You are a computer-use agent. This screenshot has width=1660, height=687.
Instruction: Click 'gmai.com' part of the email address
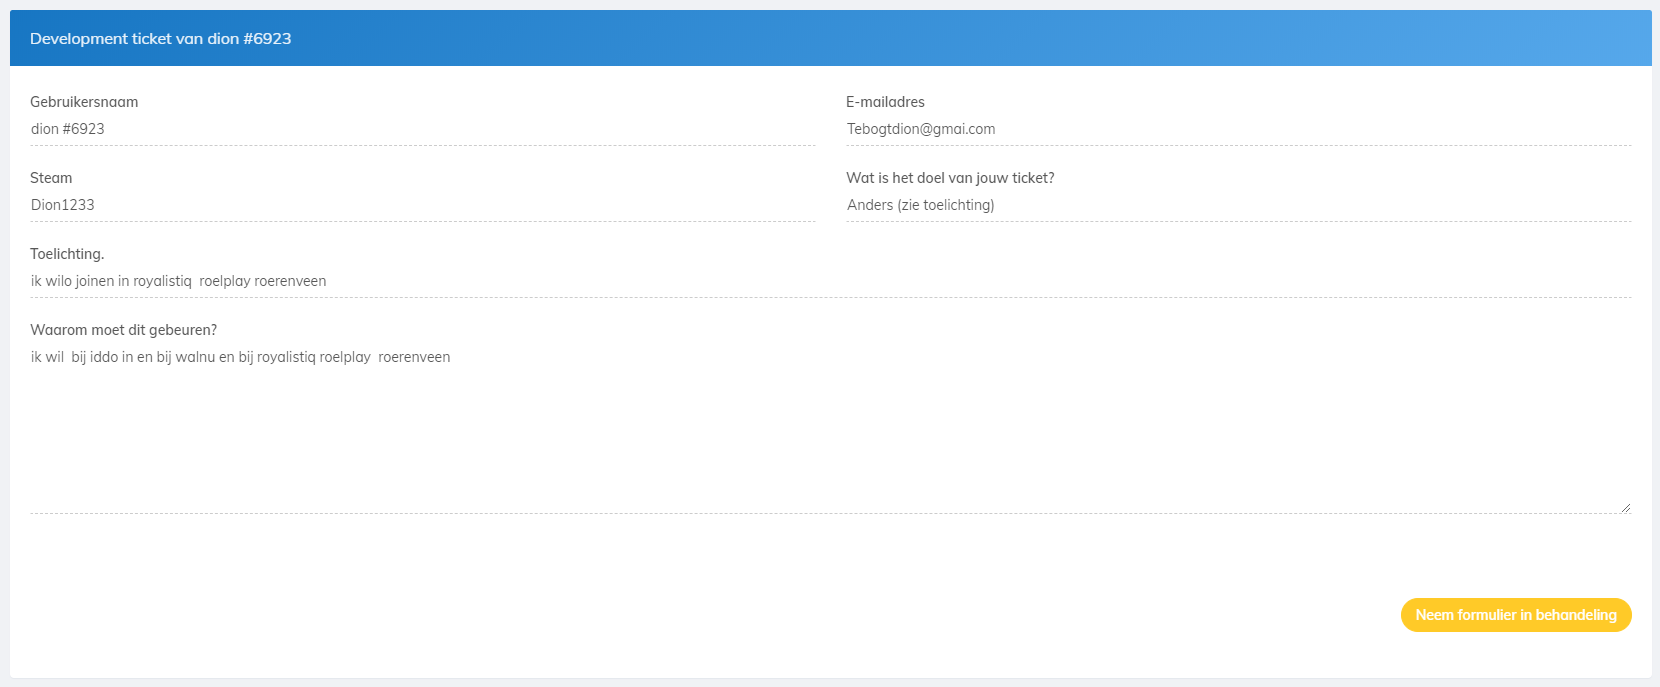pyautogui.click(x=964, y=129)
